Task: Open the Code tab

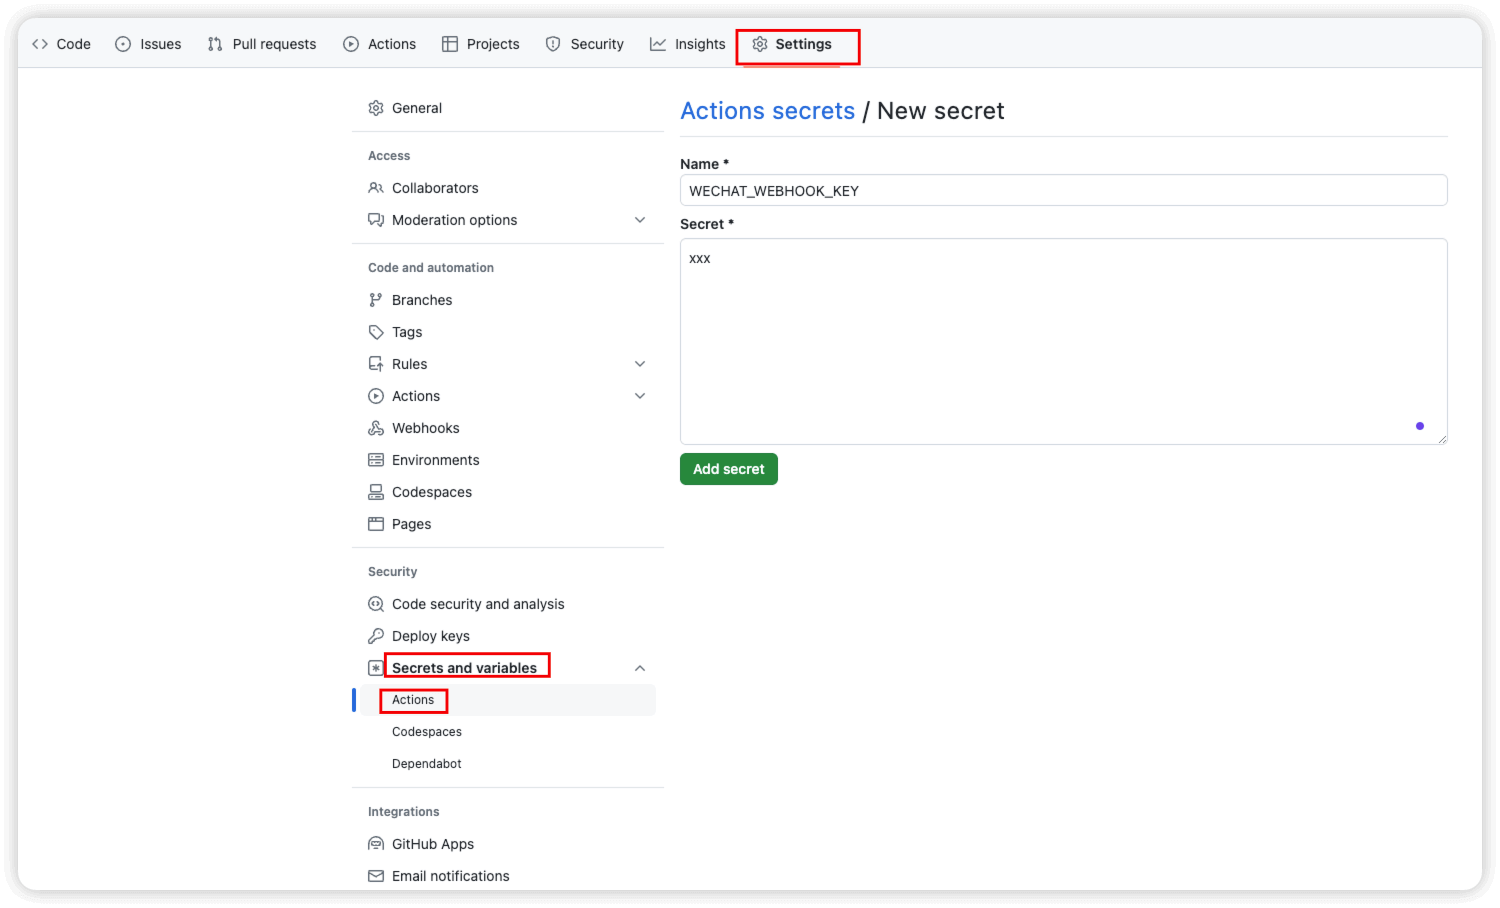Action: pos(61,44)
